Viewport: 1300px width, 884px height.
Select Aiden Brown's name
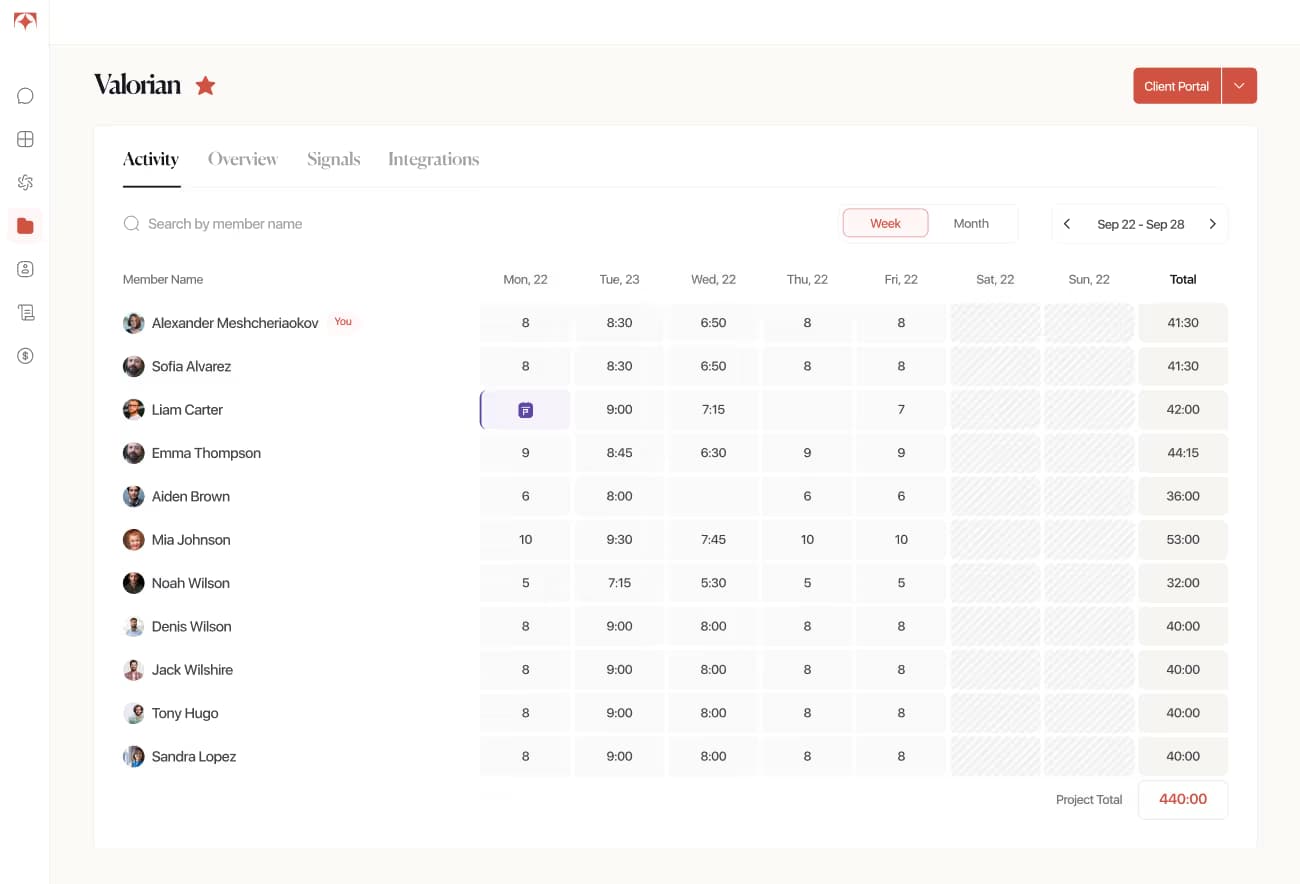click(x=191, y=496)
